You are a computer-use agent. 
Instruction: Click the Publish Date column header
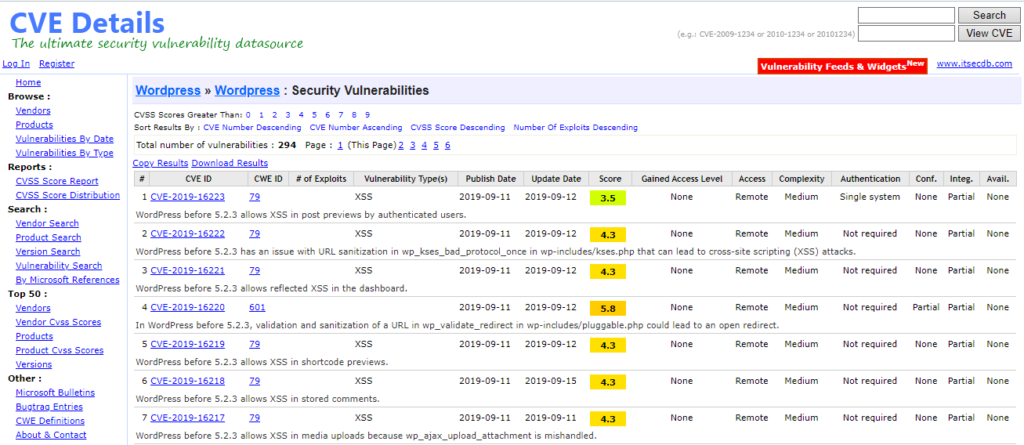(x=490, y=178)
